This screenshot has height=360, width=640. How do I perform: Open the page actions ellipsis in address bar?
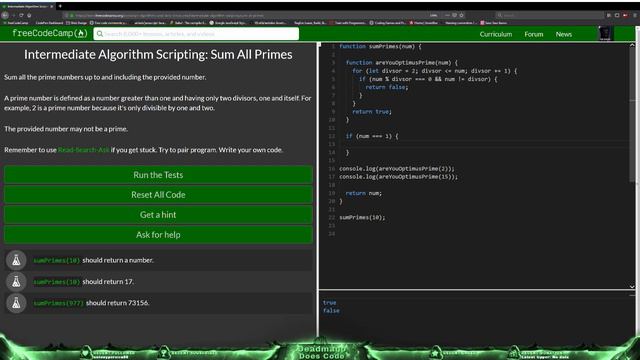pyautogui.click(x=447, y=15)
